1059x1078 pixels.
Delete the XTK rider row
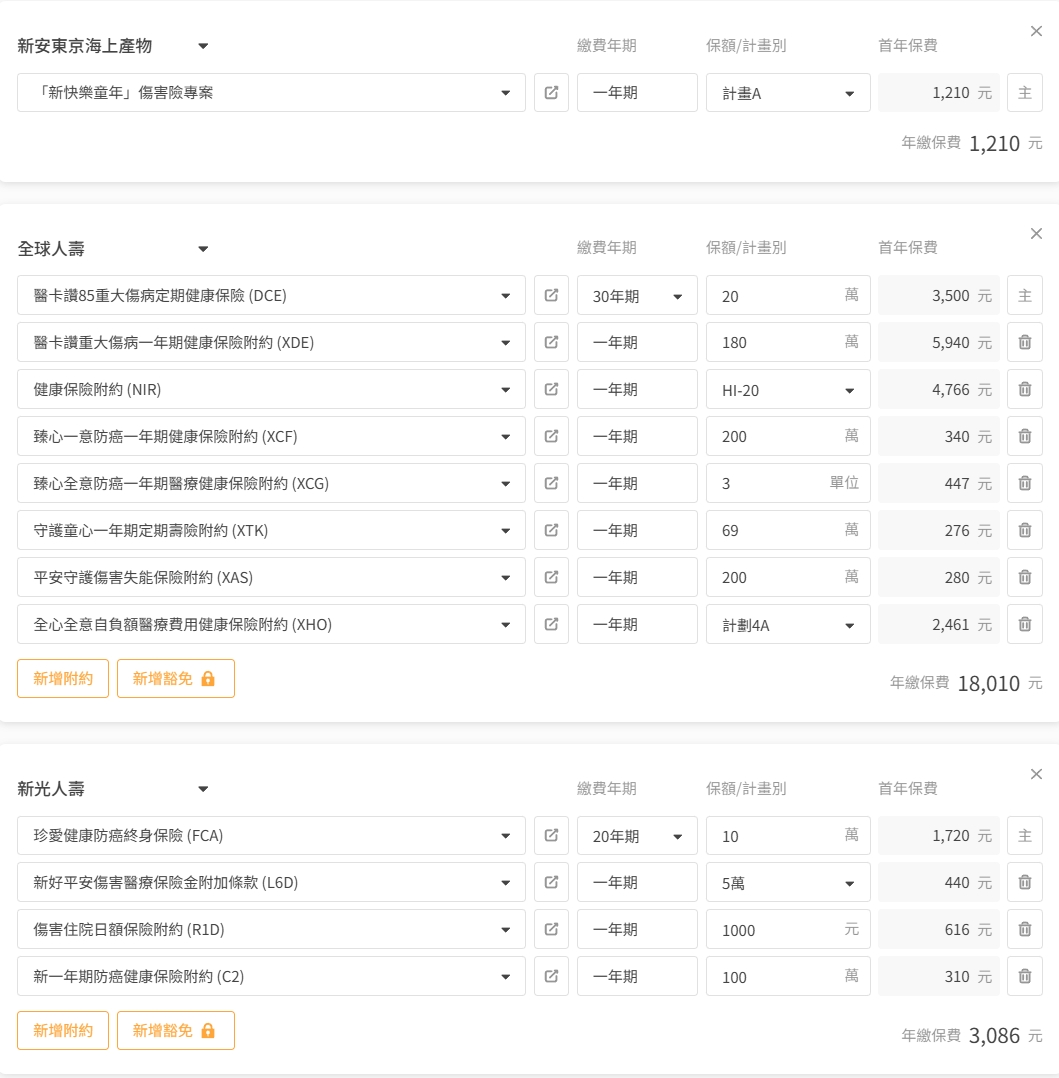pos(1025,530)
